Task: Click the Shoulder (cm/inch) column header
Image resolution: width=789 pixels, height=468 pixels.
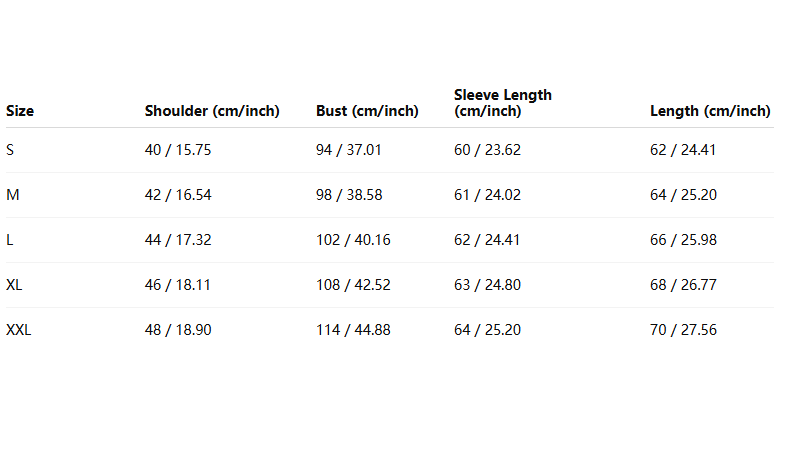Action: (x=212, y=111)
